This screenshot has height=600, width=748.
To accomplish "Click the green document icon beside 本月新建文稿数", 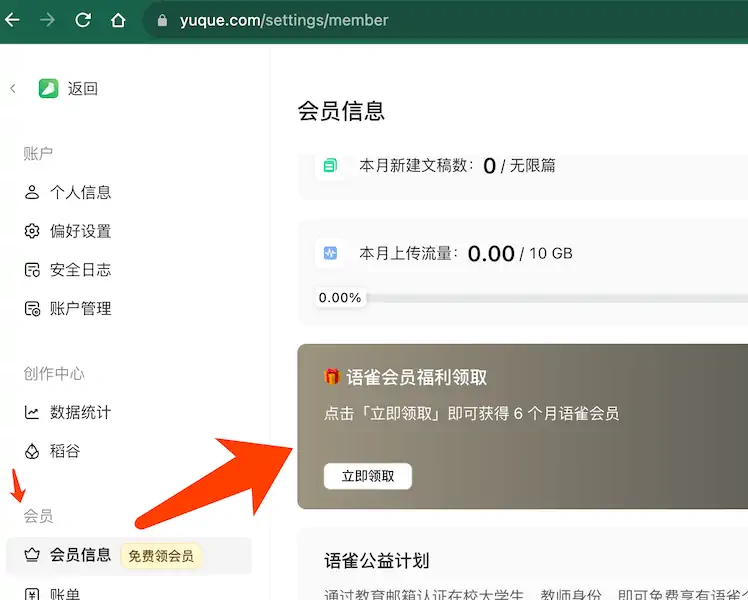I will [x=330, y=166].
